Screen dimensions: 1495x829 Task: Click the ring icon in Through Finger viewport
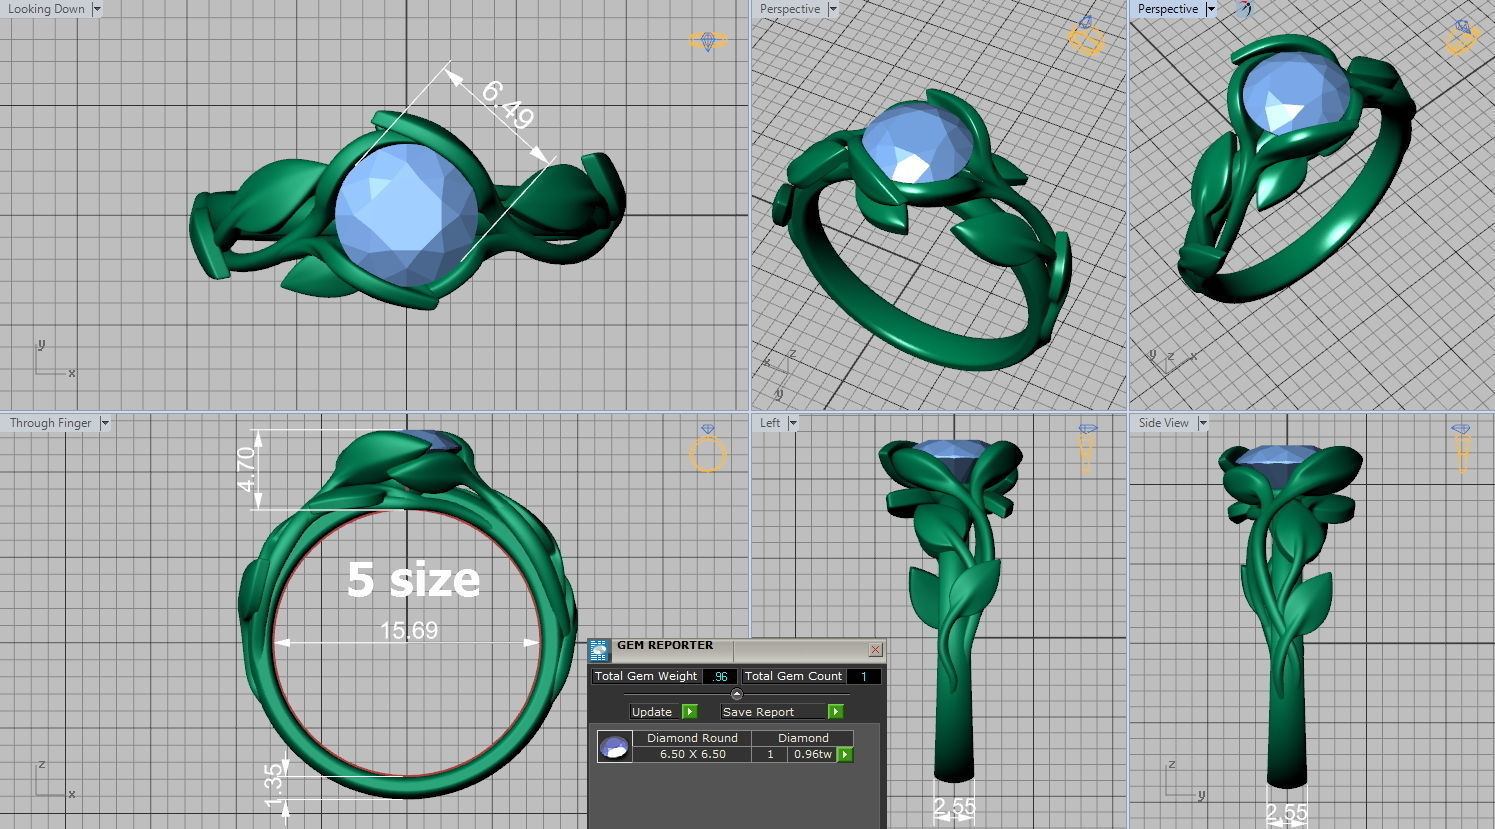[x=708, y=448]
